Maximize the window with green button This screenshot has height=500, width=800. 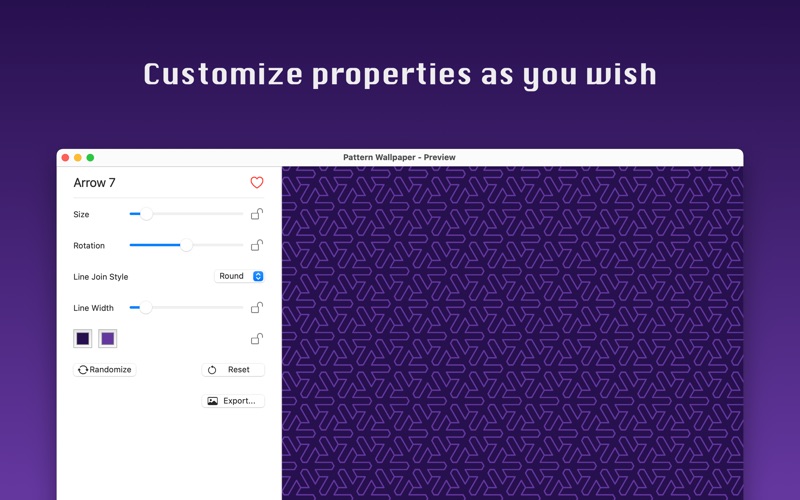[x=90, y=157]
